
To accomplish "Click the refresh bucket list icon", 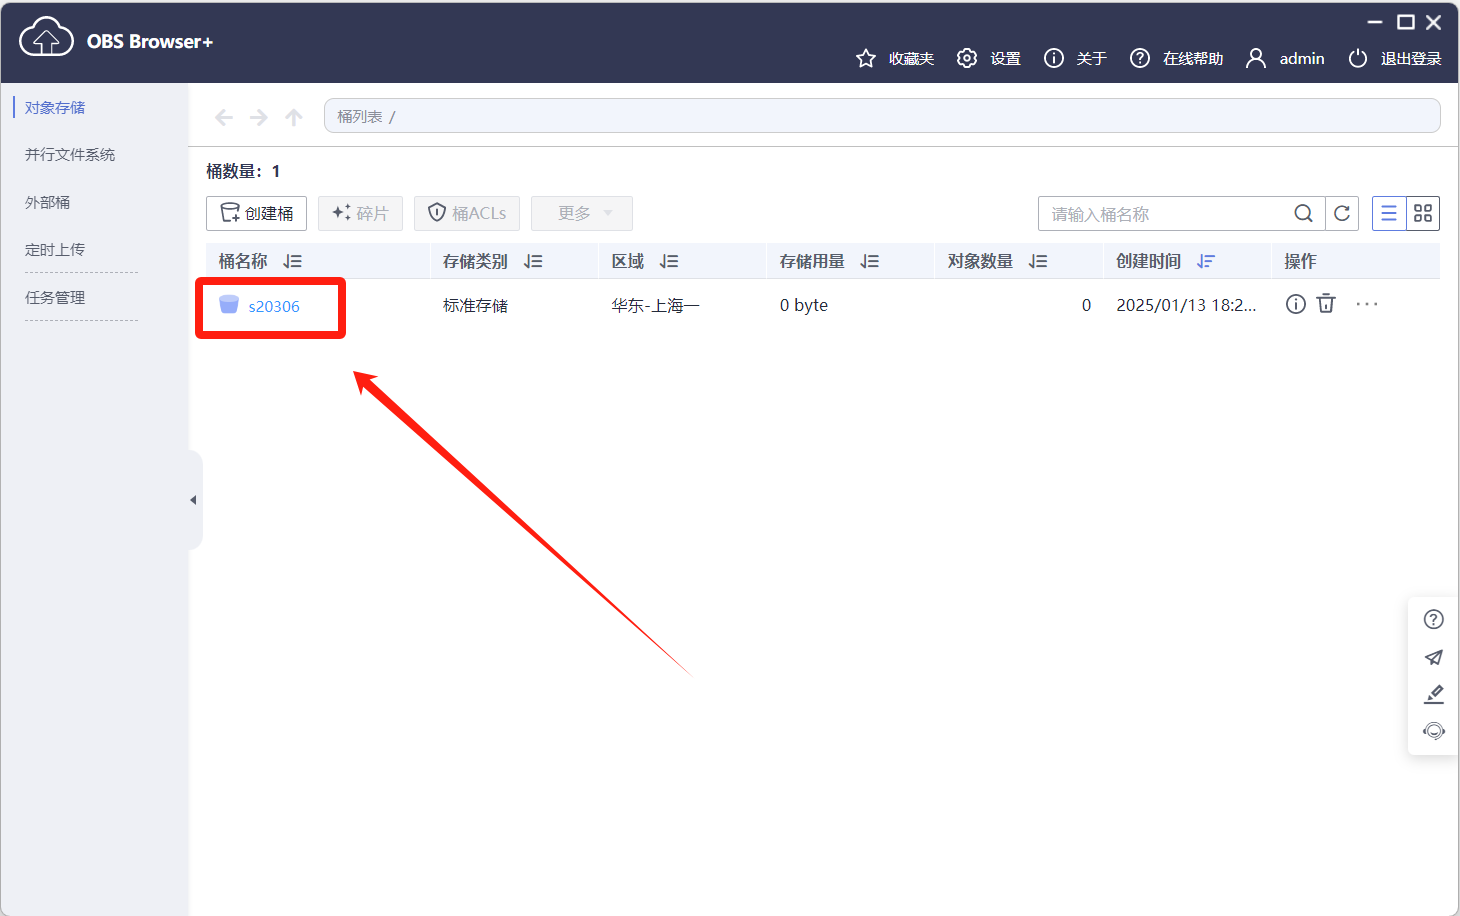I will pyautogui.click(x=1342, y=213).
